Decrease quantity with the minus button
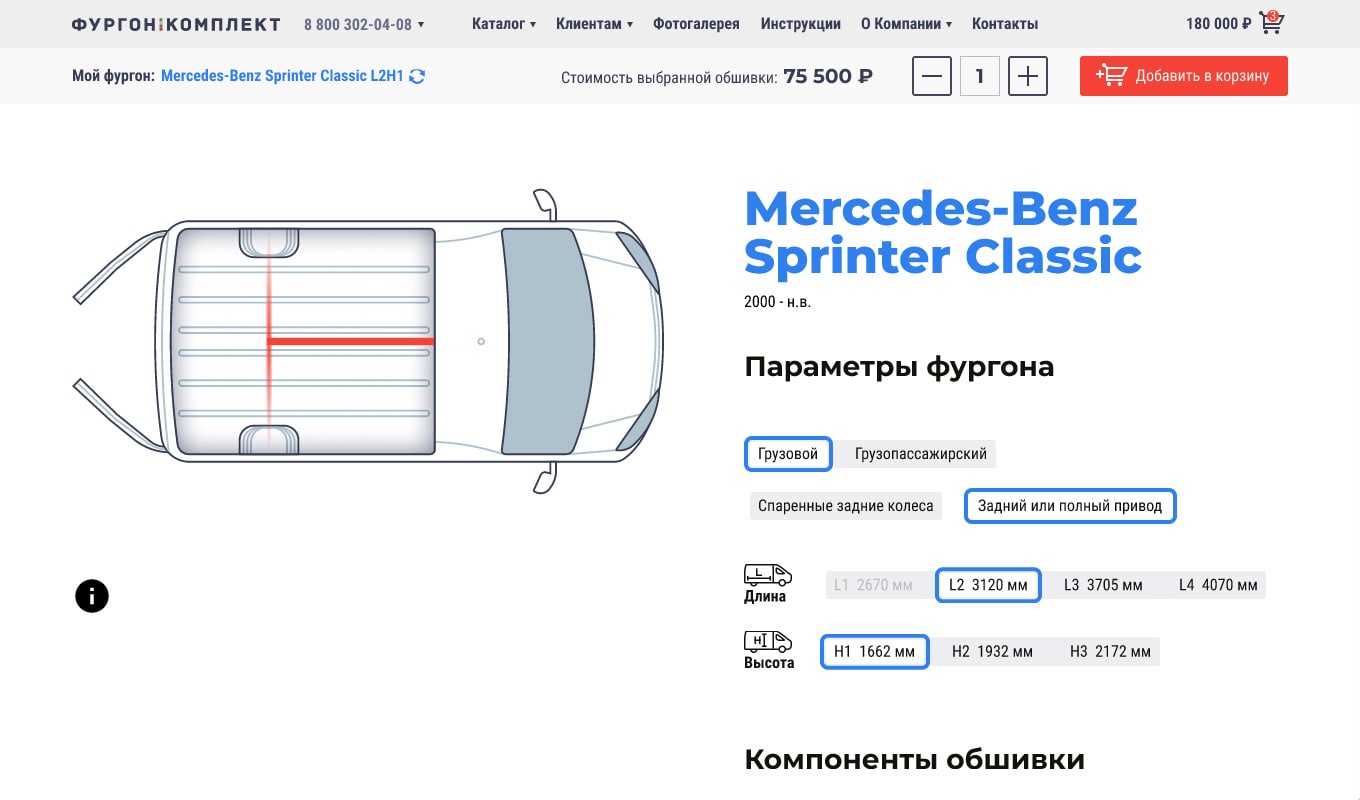1360x800 pixels. coord(932,76)
